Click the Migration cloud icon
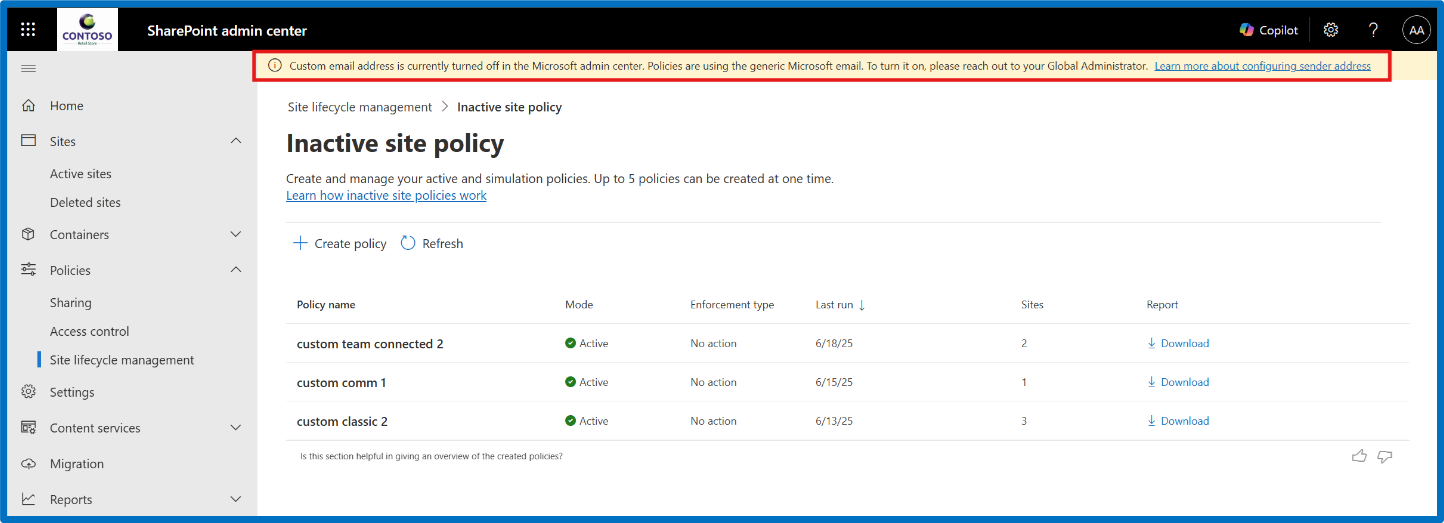The width and height of the screenshot is (1444, 523). point(28,463)
